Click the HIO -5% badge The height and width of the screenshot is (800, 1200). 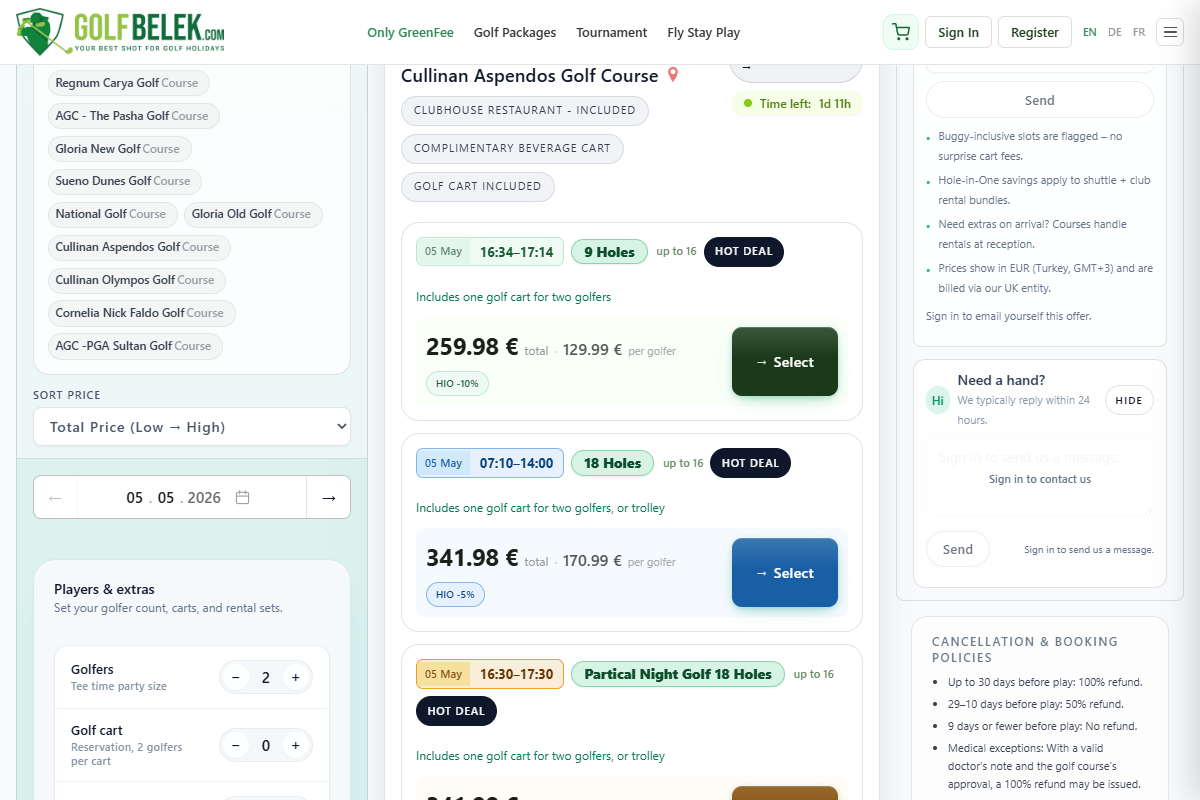(x=457, y=594)
